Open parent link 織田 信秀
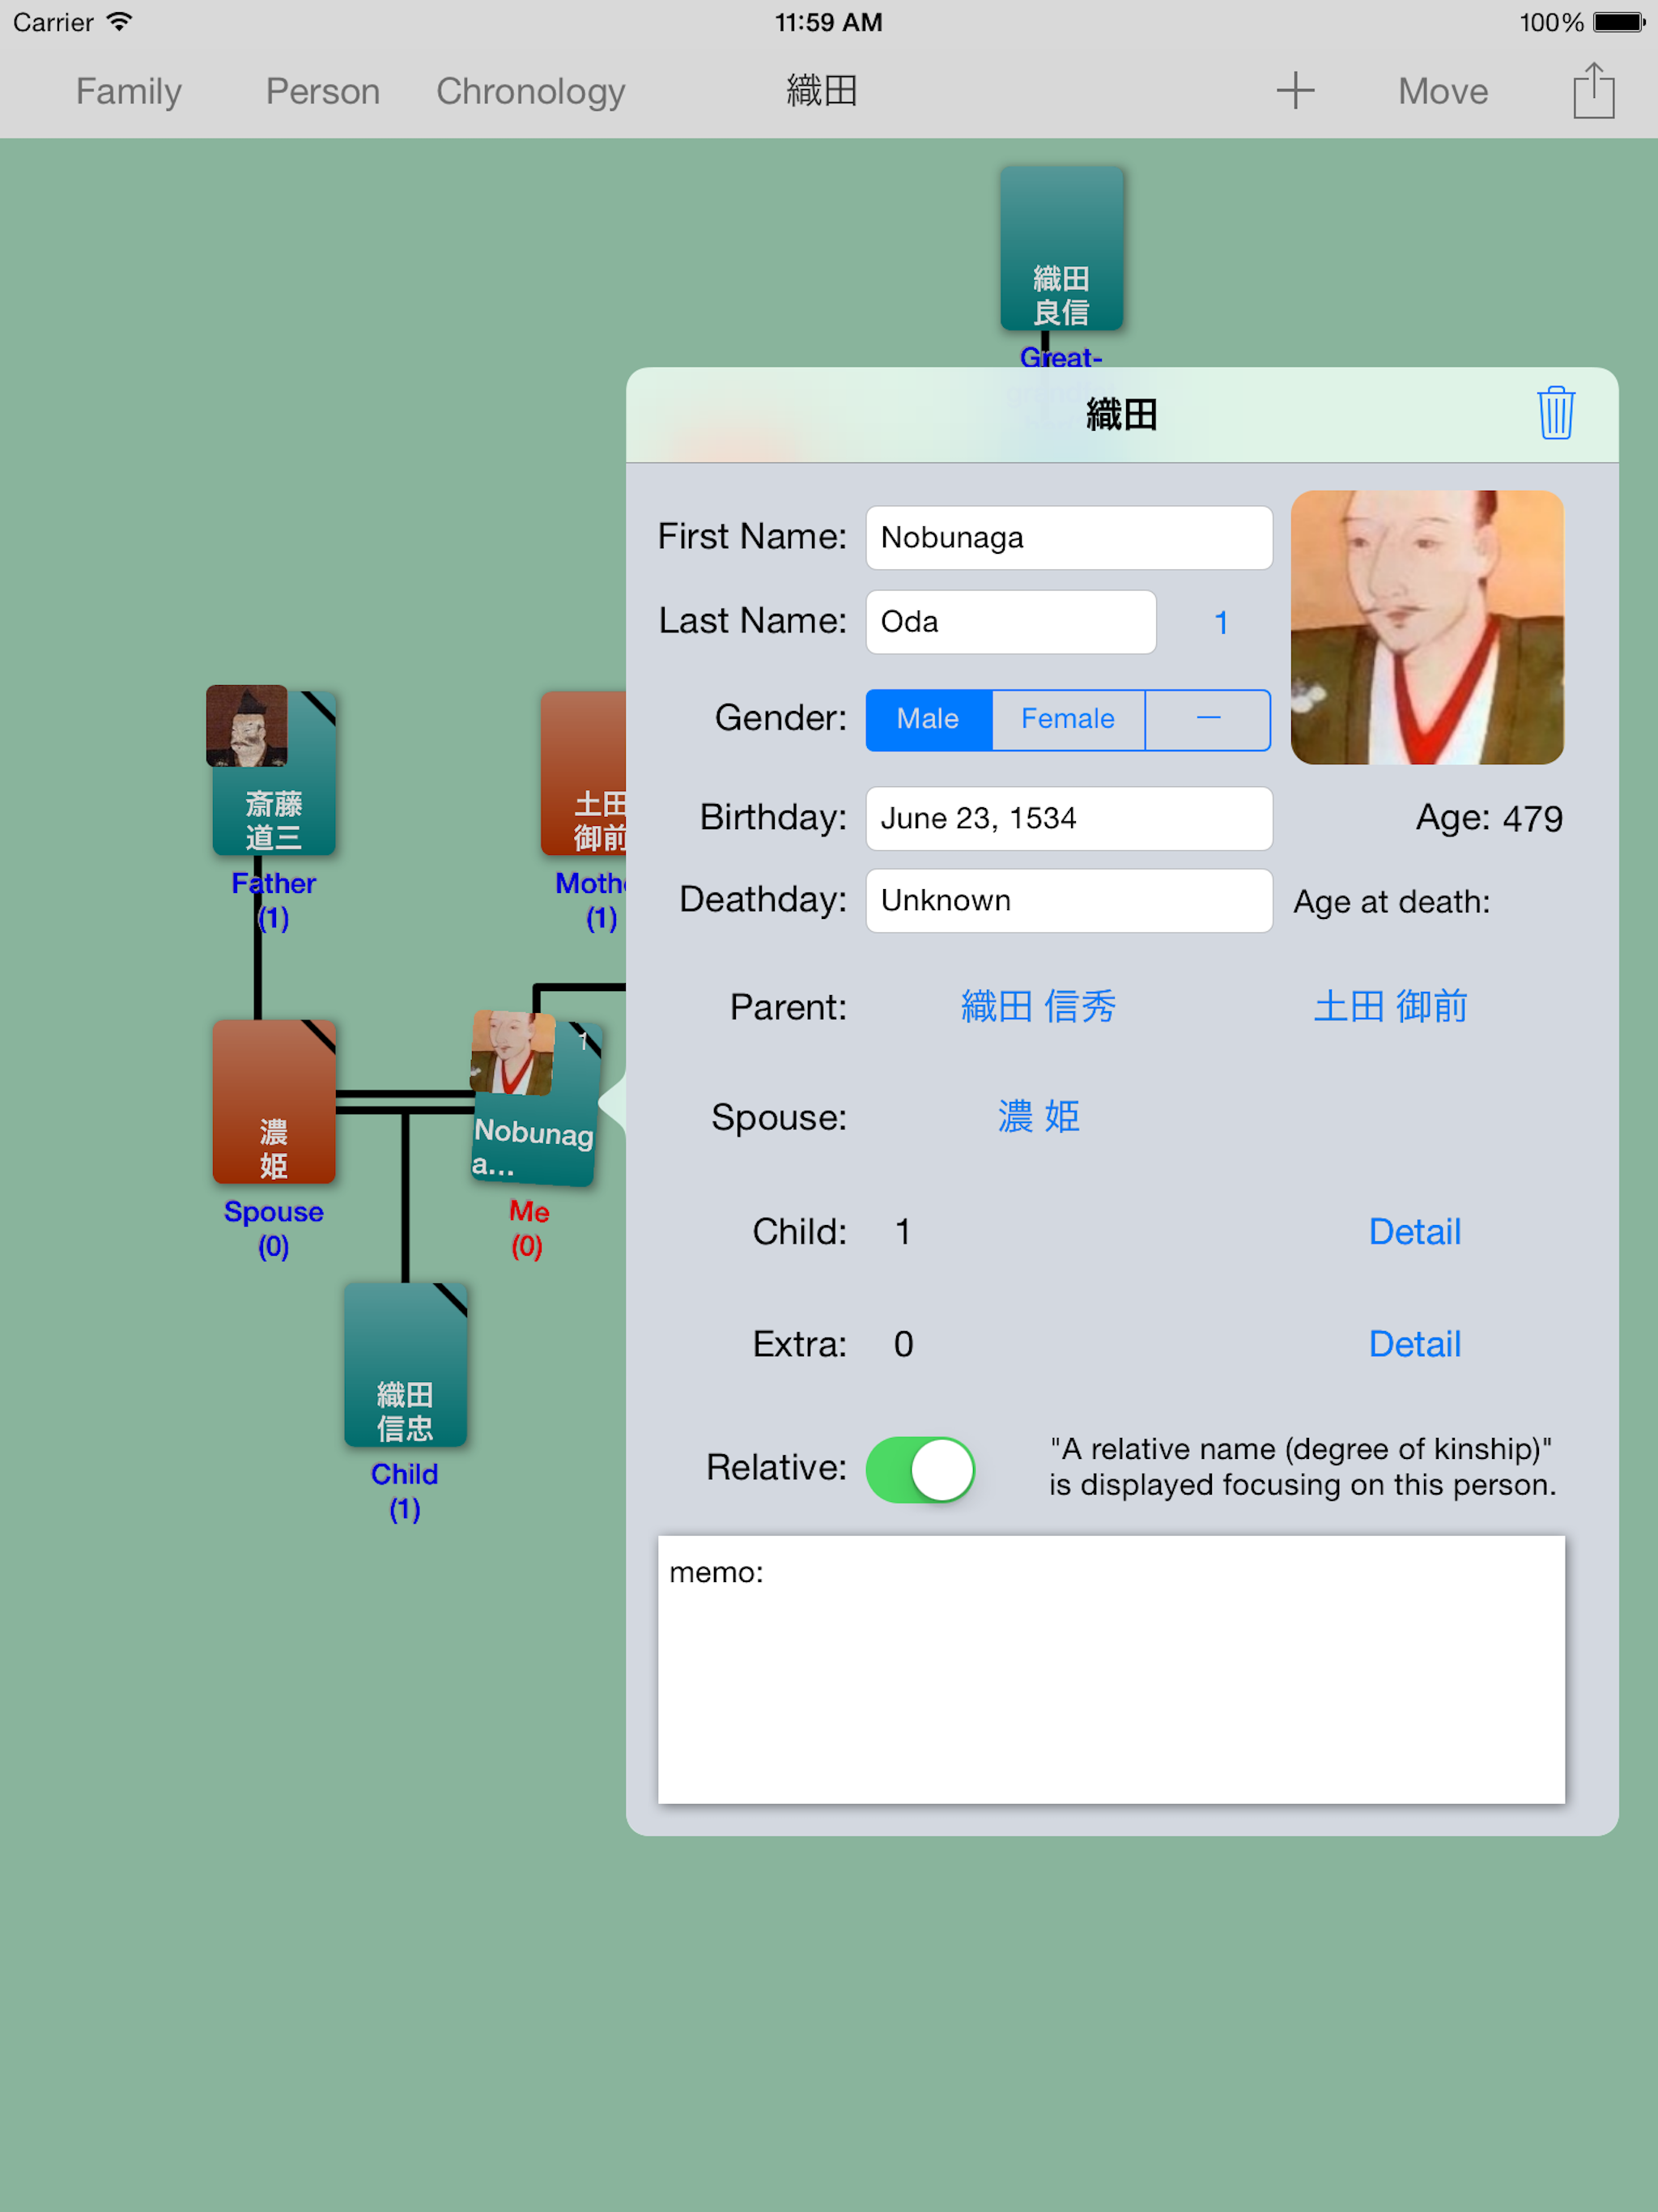 coord(1038,1006)
